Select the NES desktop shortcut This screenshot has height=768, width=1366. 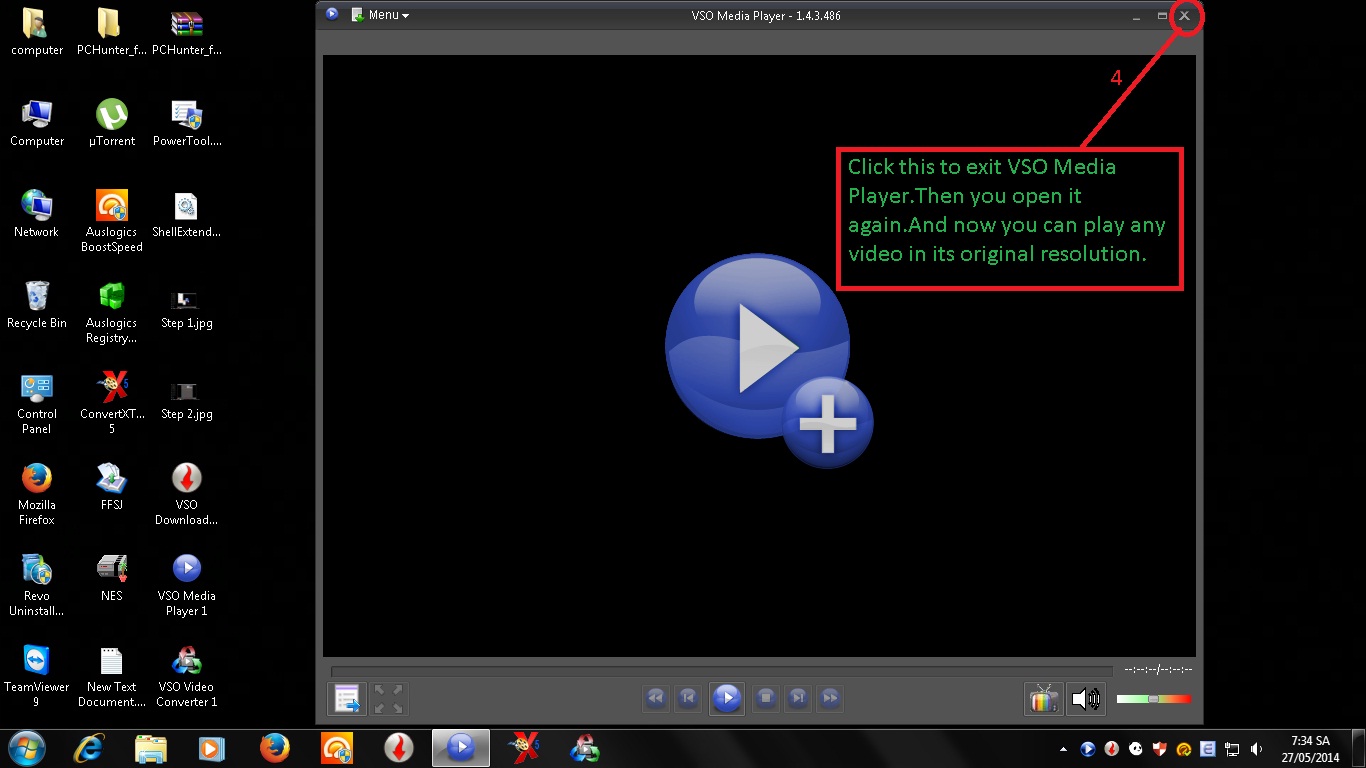click(111, 577)
